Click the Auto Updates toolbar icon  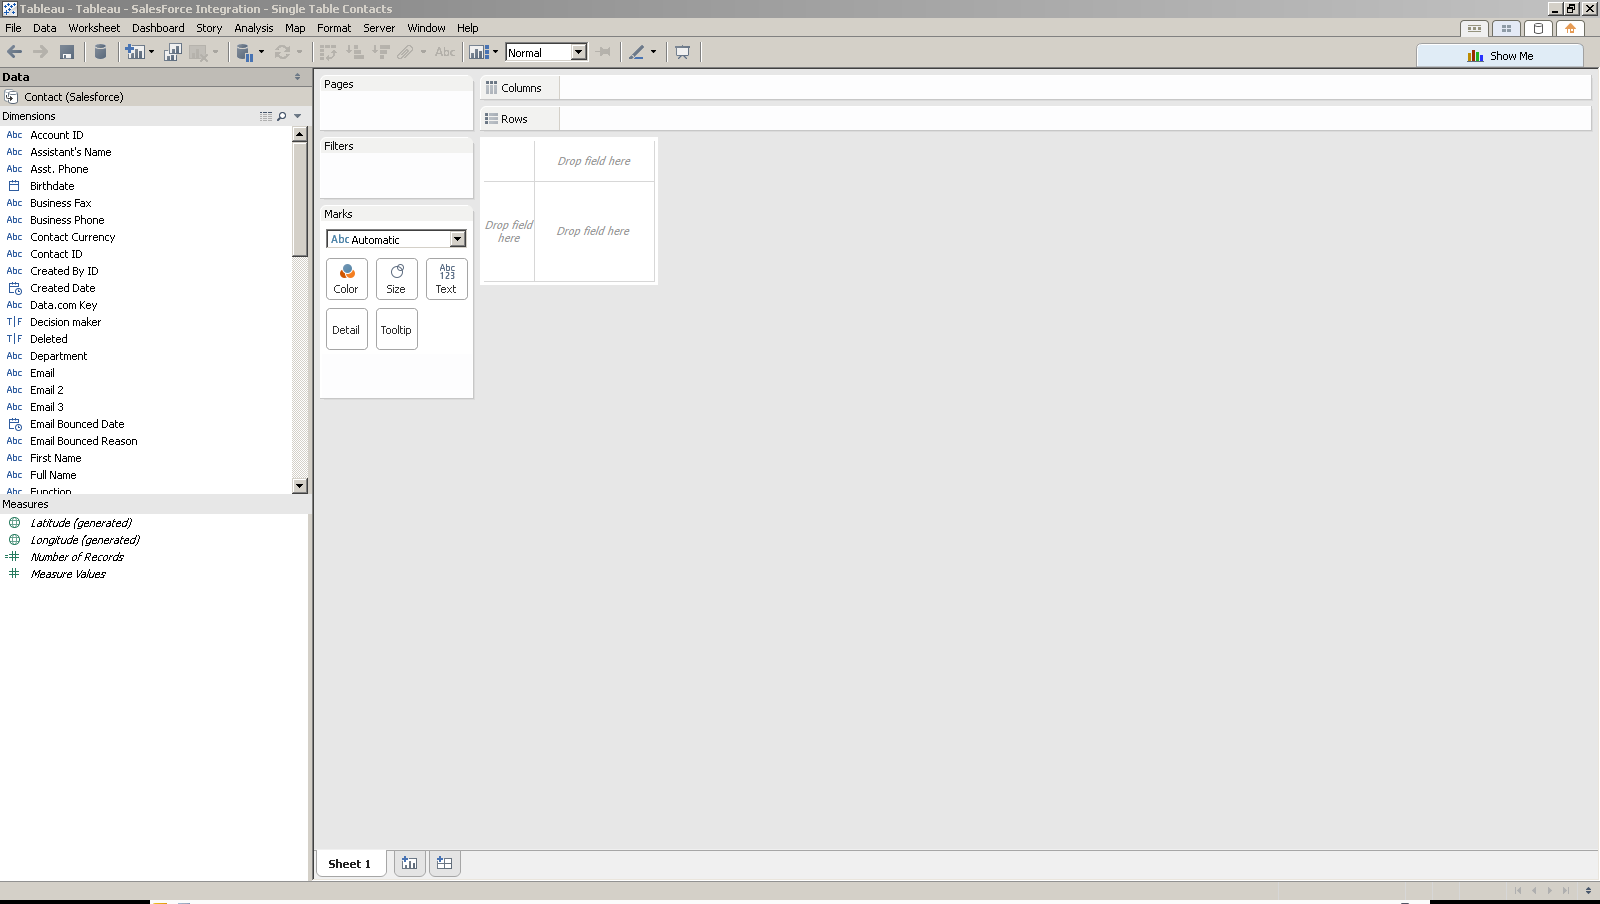pyautogui.click(x=244, y=52)
